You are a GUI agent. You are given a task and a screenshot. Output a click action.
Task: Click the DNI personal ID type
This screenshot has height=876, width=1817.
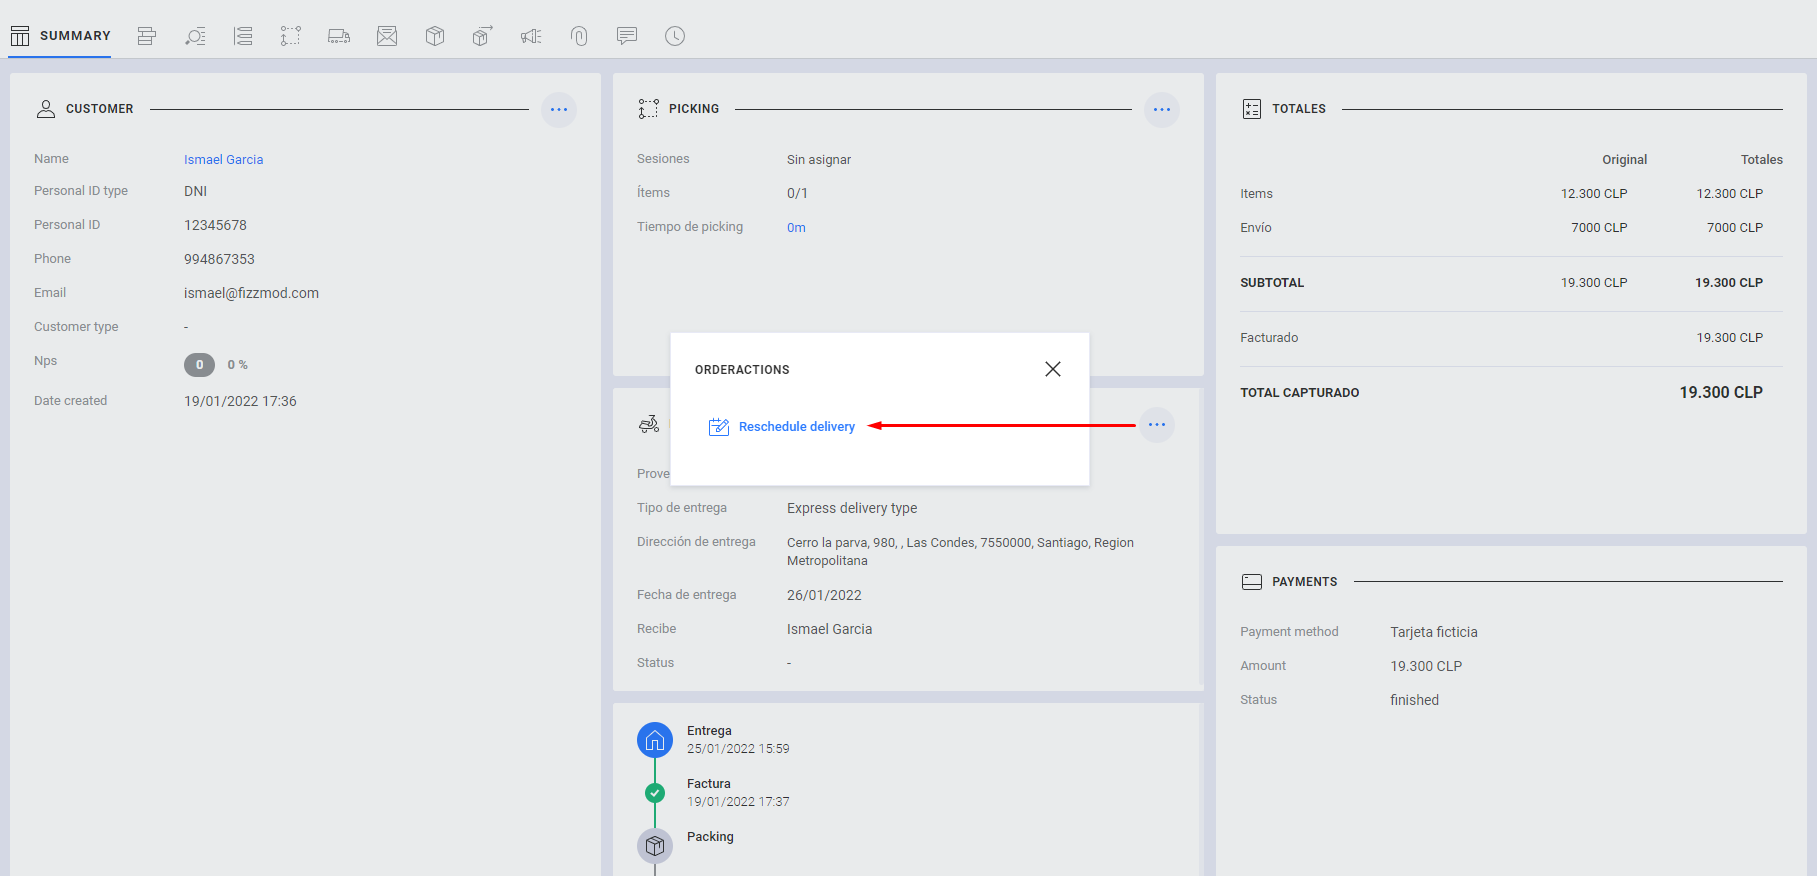click(195, 191)
